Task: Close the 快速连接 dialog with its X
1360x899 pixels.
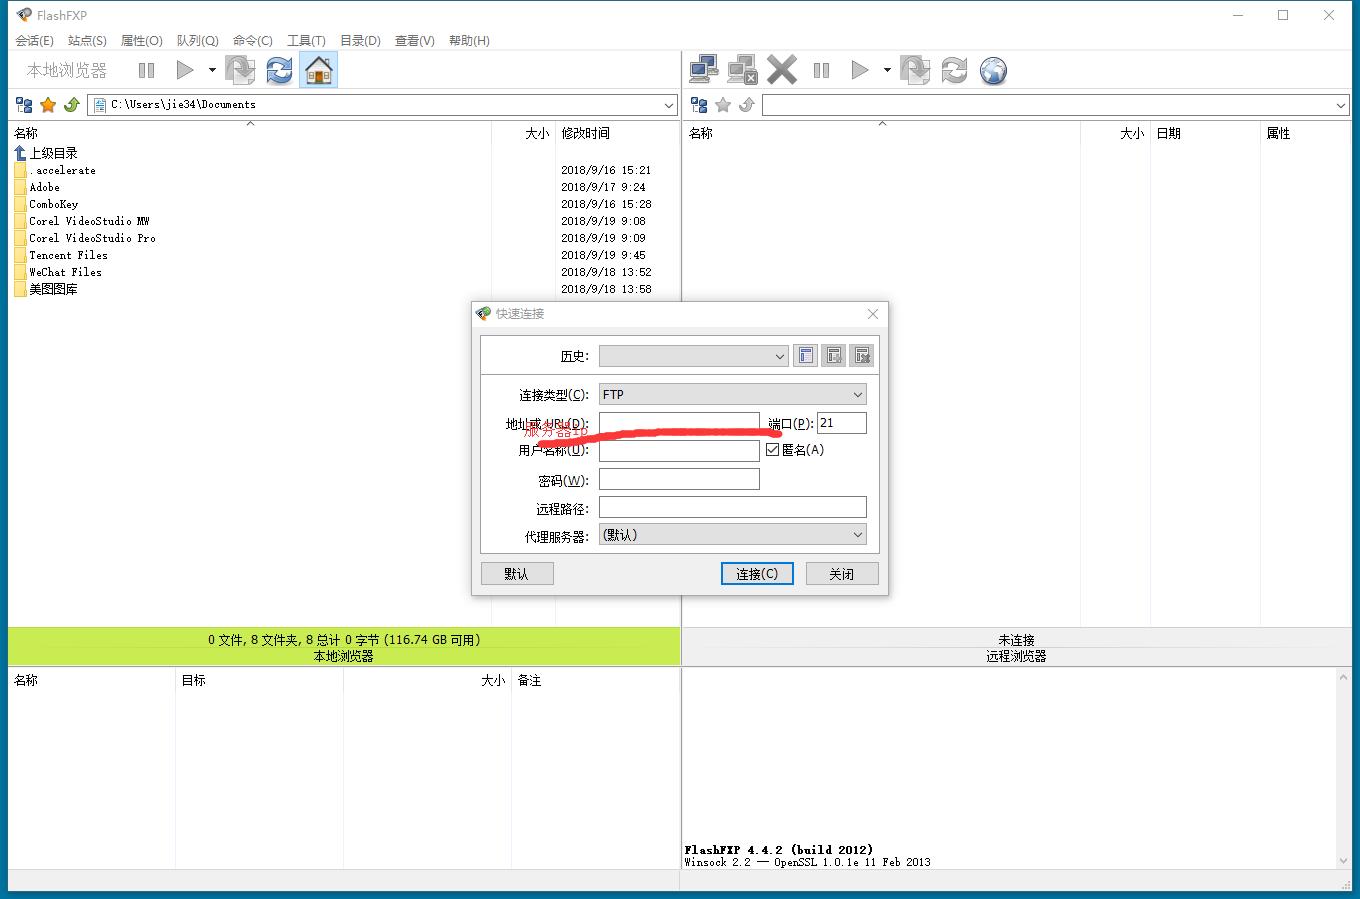Action: coord(872,314)
